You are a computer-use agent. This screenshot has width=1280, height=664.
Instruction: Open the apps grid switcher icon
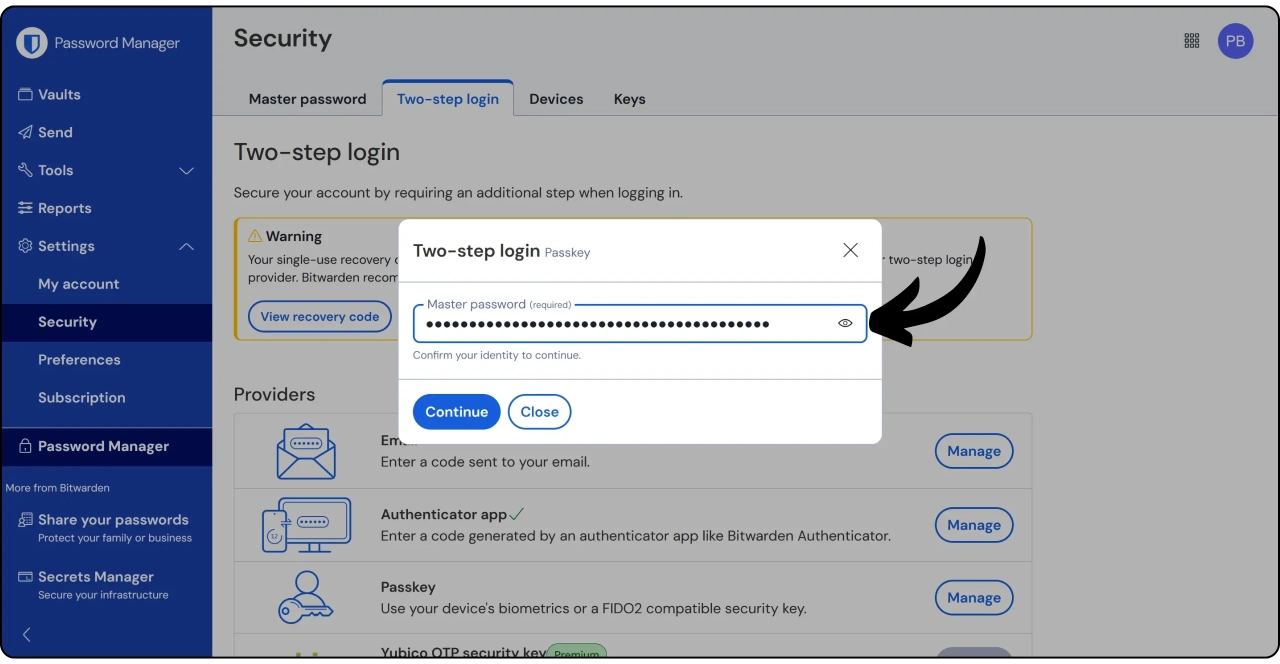(x=1191, y=41)
